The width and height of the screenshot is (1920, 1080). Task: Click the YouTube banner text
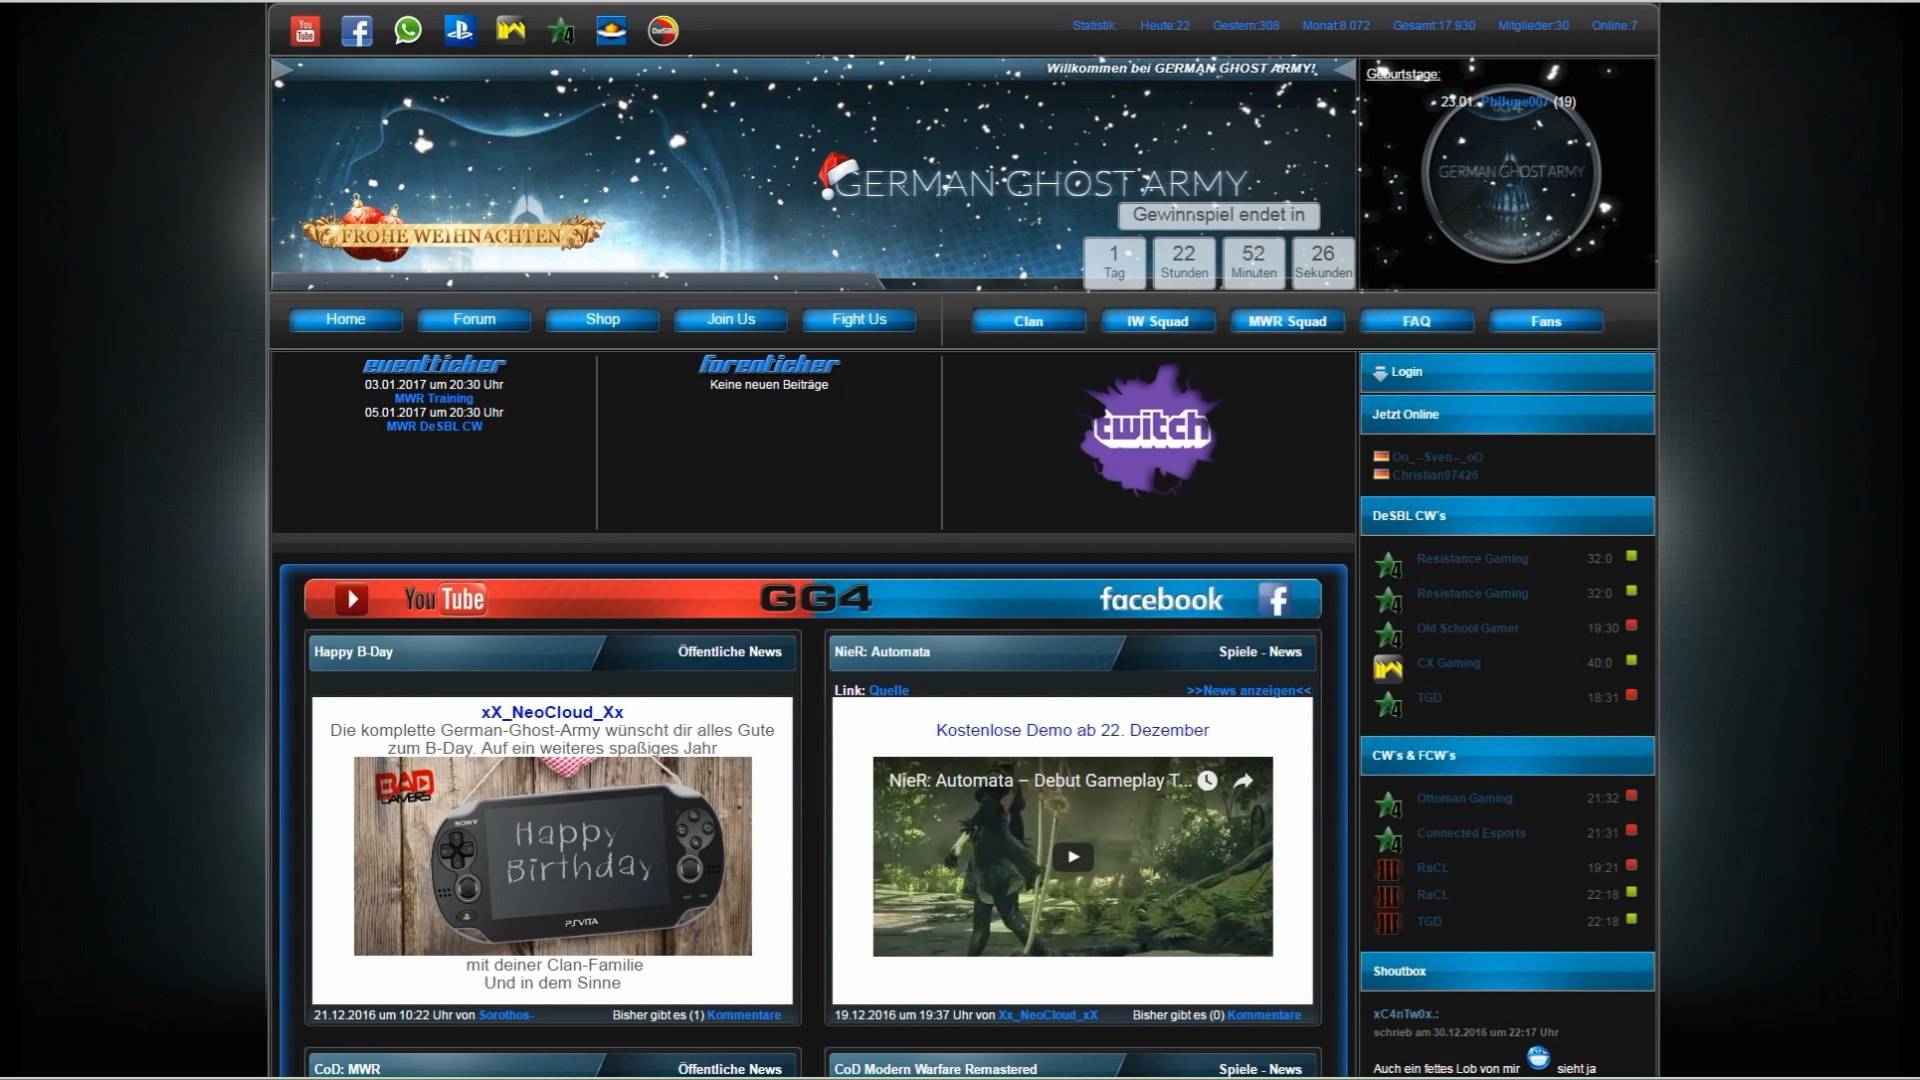444,599
